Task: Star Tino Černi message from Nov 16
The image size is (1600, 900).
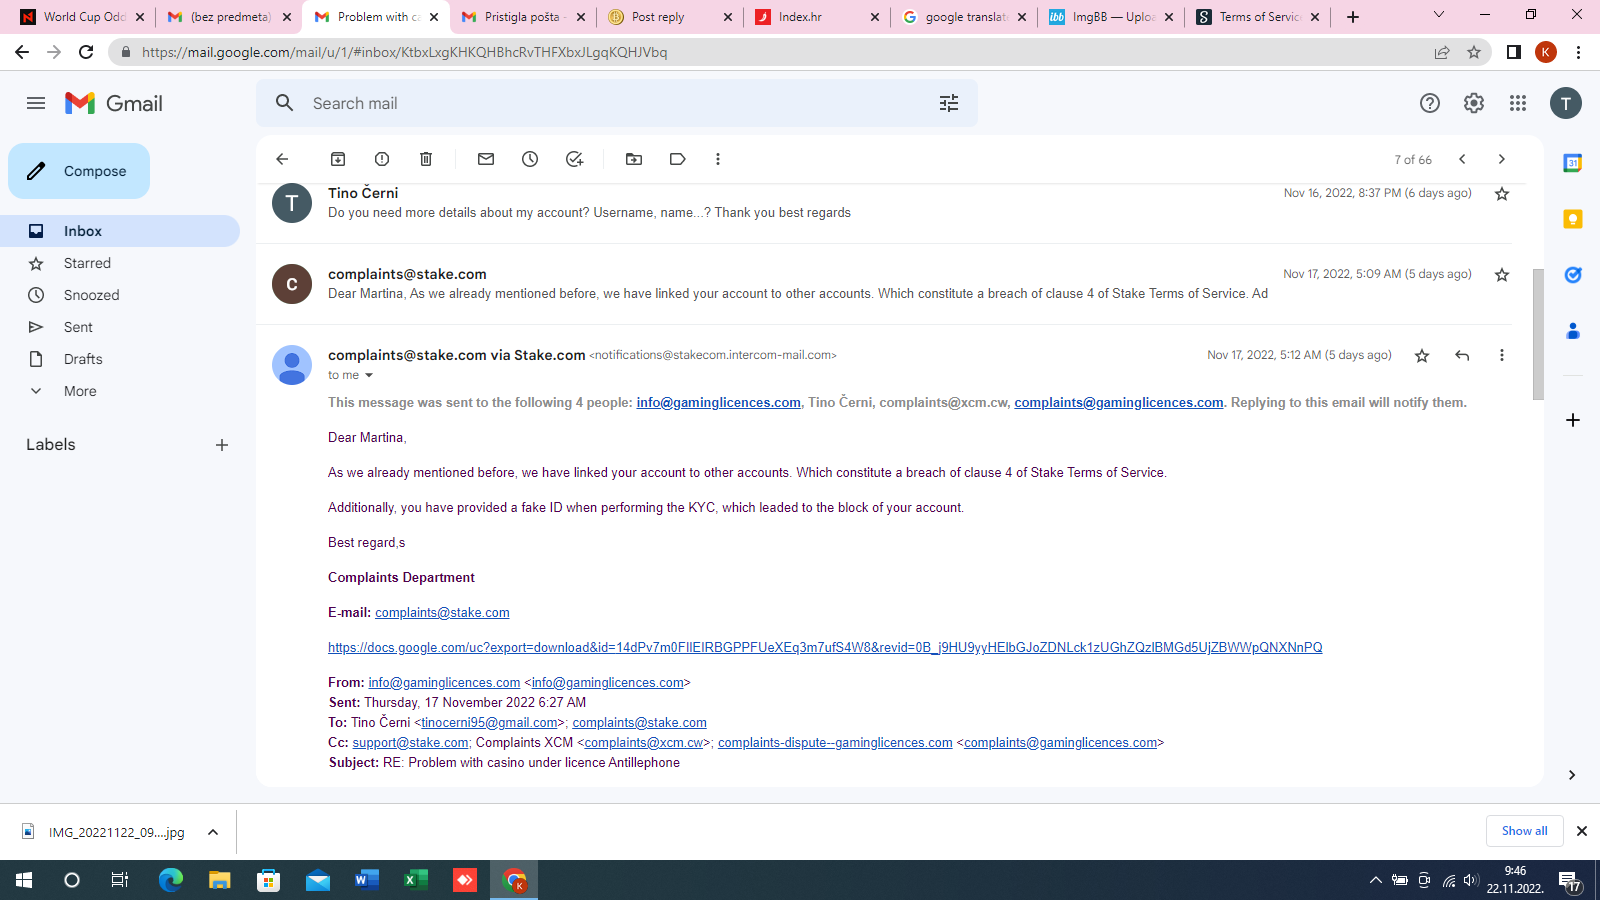Action: click(x=1502, y=194)
